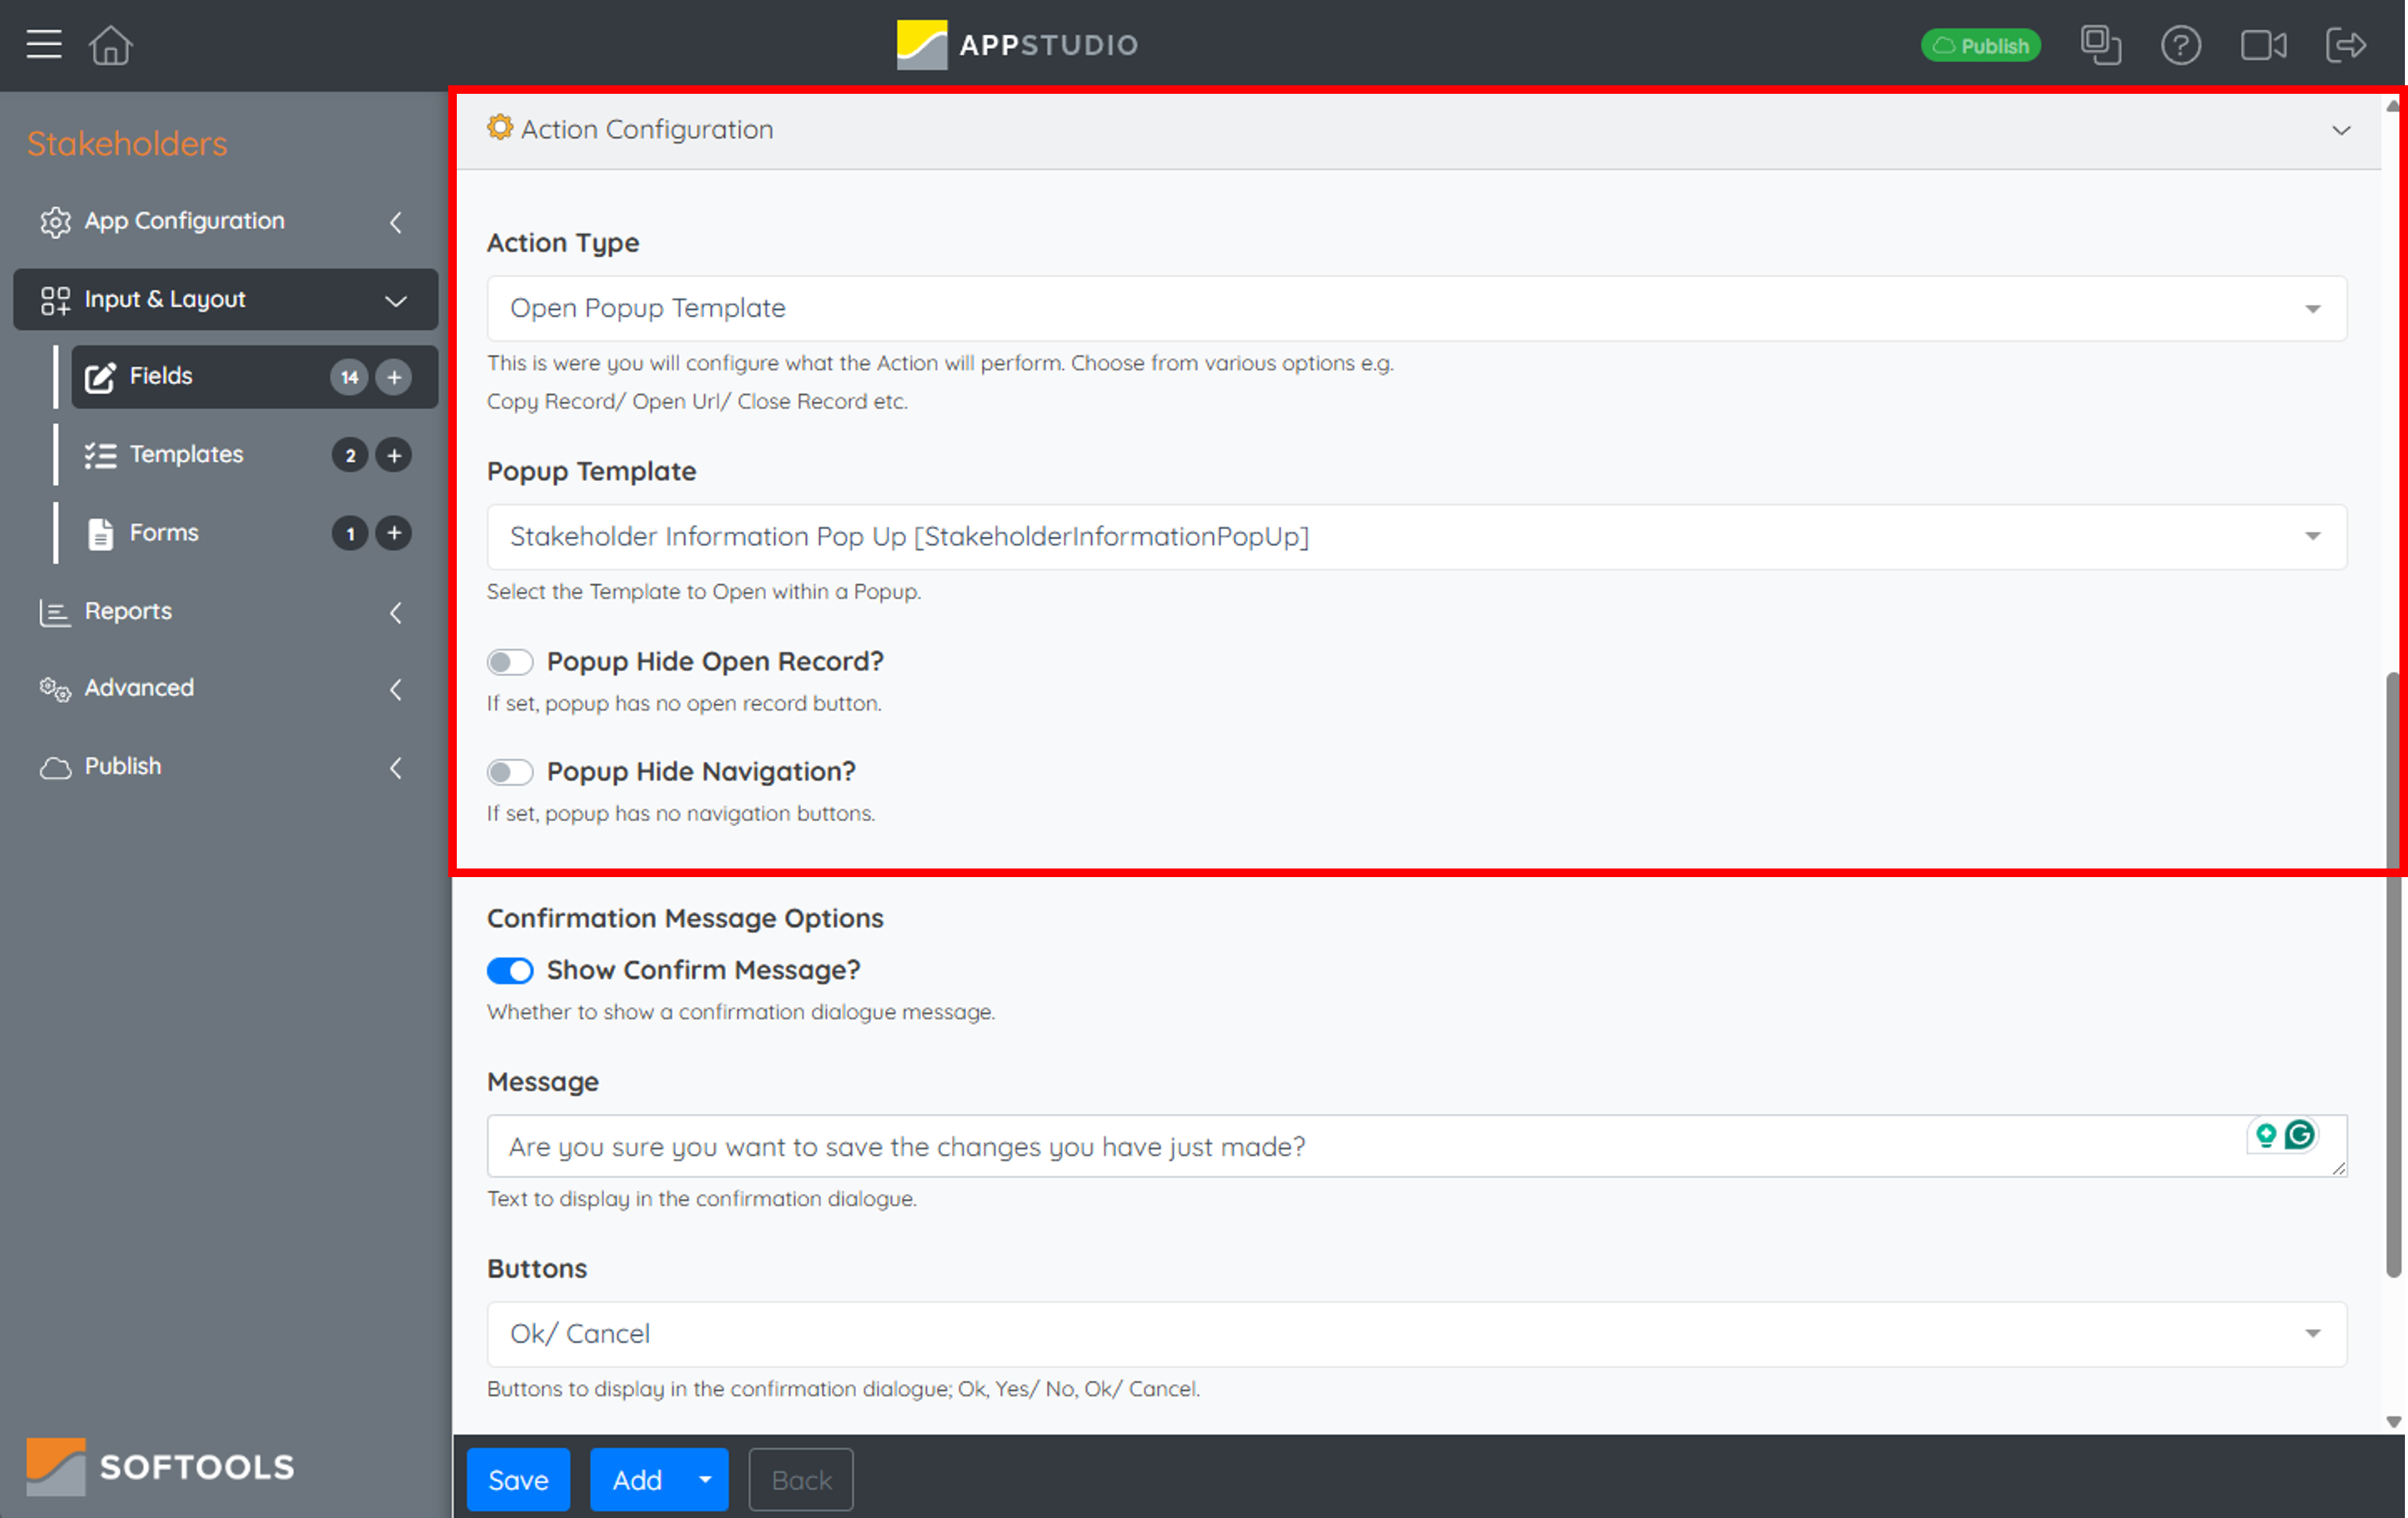2408x1518 pixels.
Task: Click the Advanced chevron arrow
Action: tap(396, 690)
